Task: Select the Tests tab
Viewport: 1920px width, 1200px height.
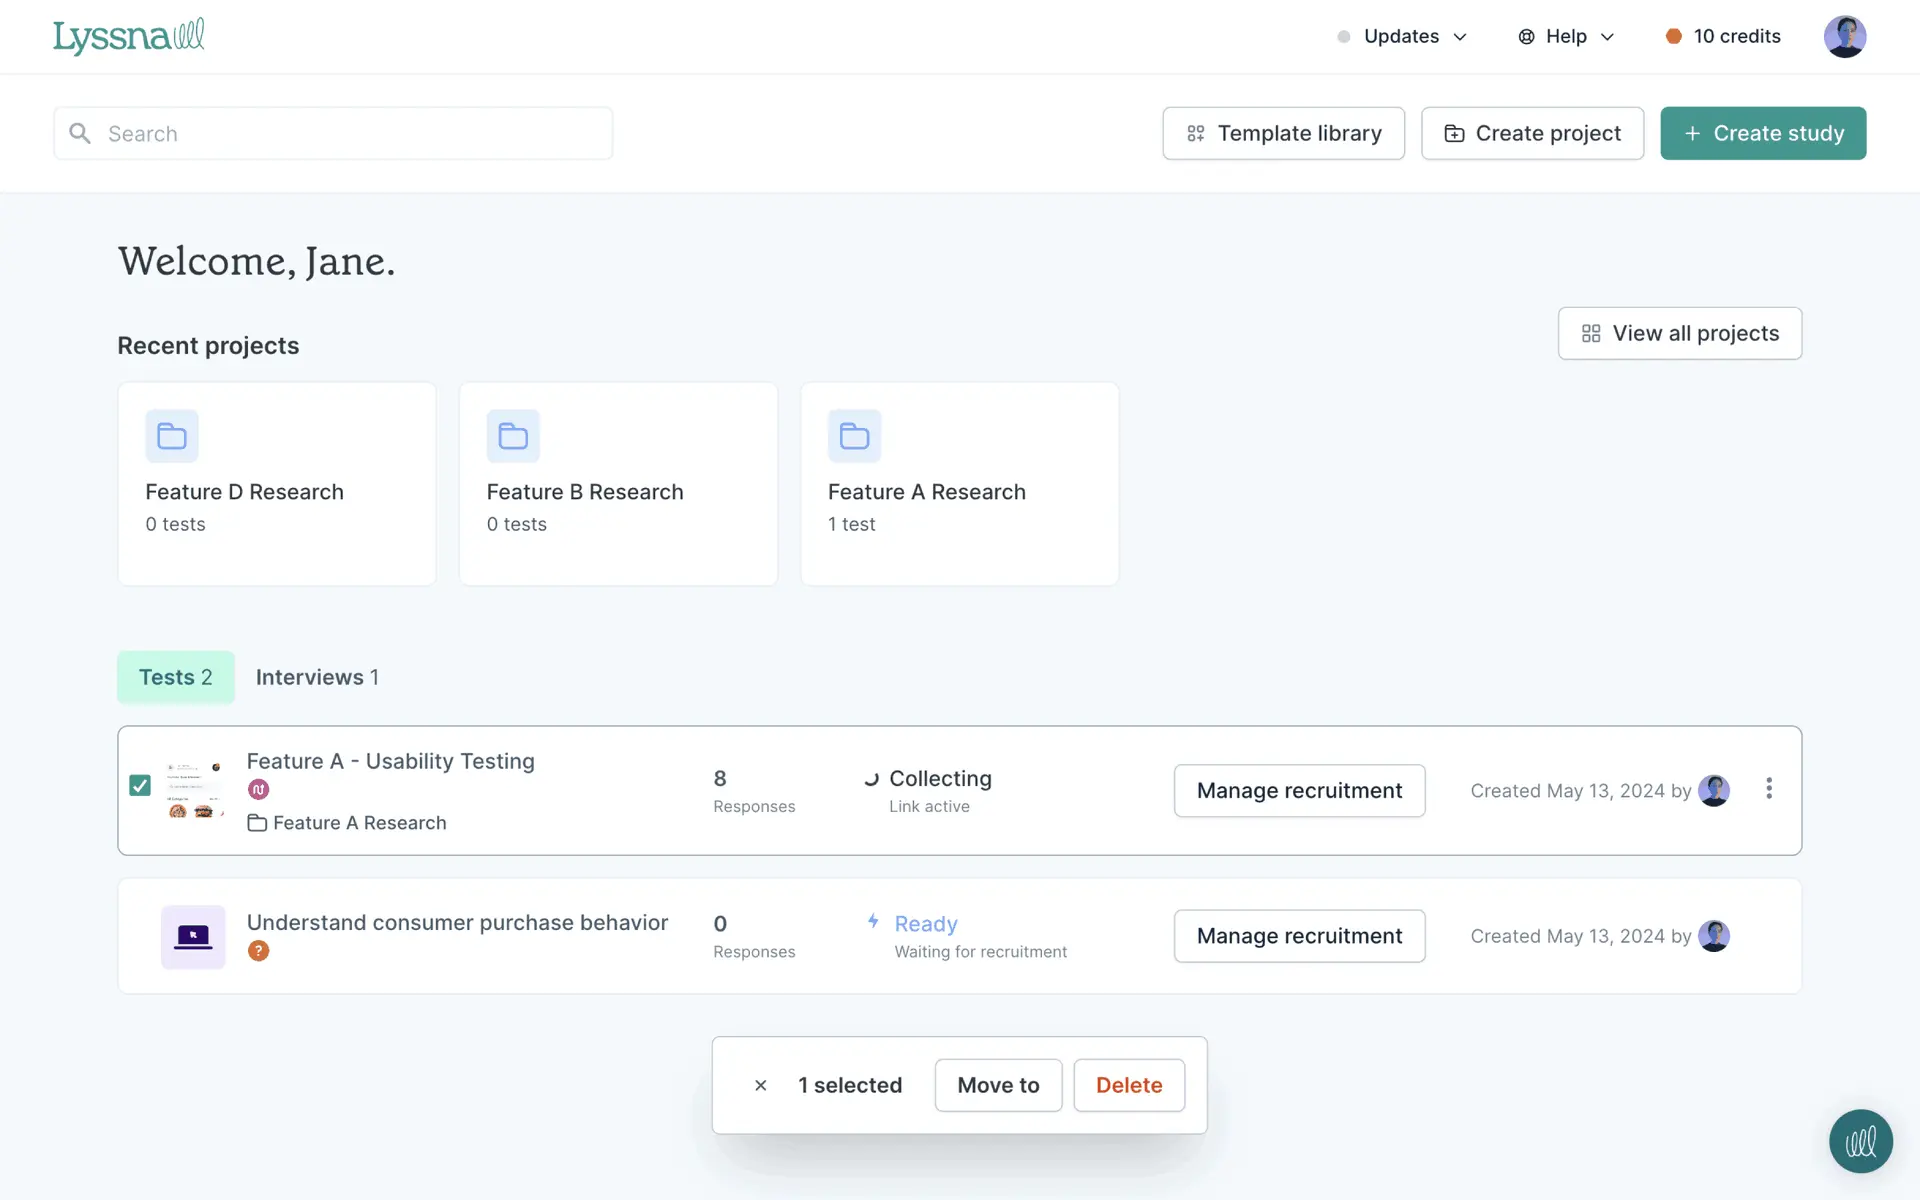Action: (x=176, y=677)
